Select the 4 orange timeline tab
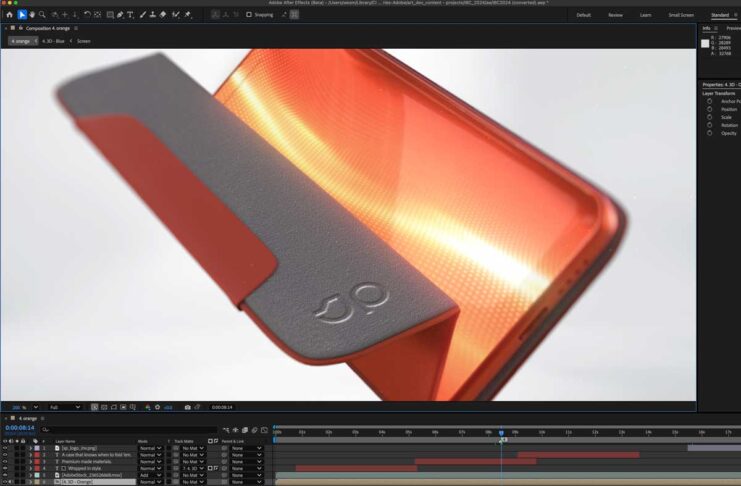This screenshot has height=486, width=741. click(x=28, y=418)
